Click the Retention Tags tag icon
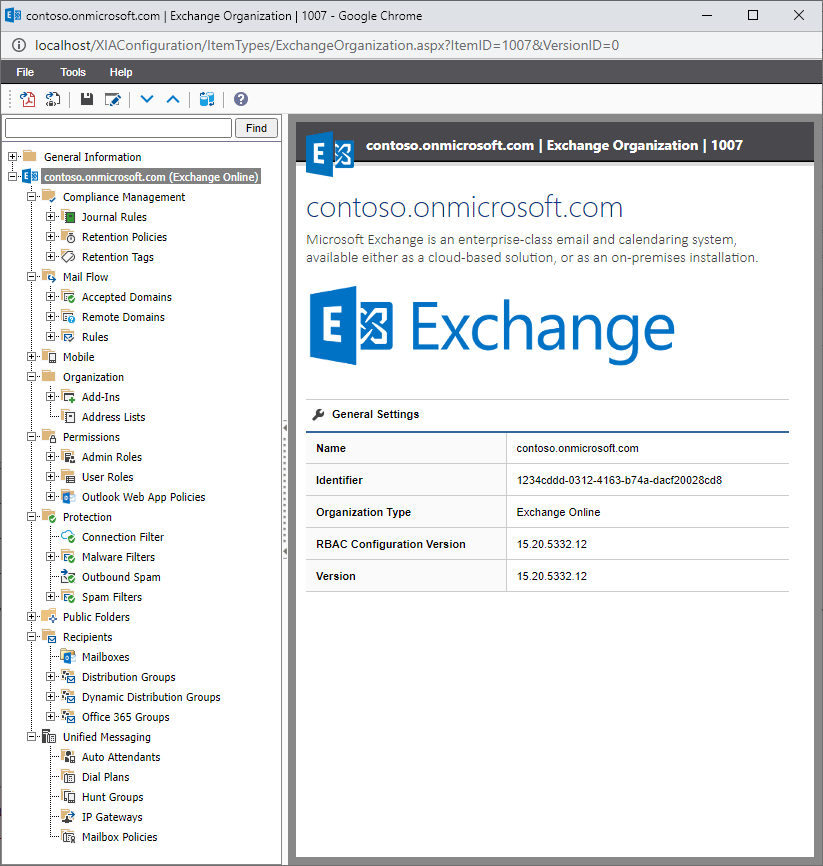This screenshot has width=823, height=866. 68,257
